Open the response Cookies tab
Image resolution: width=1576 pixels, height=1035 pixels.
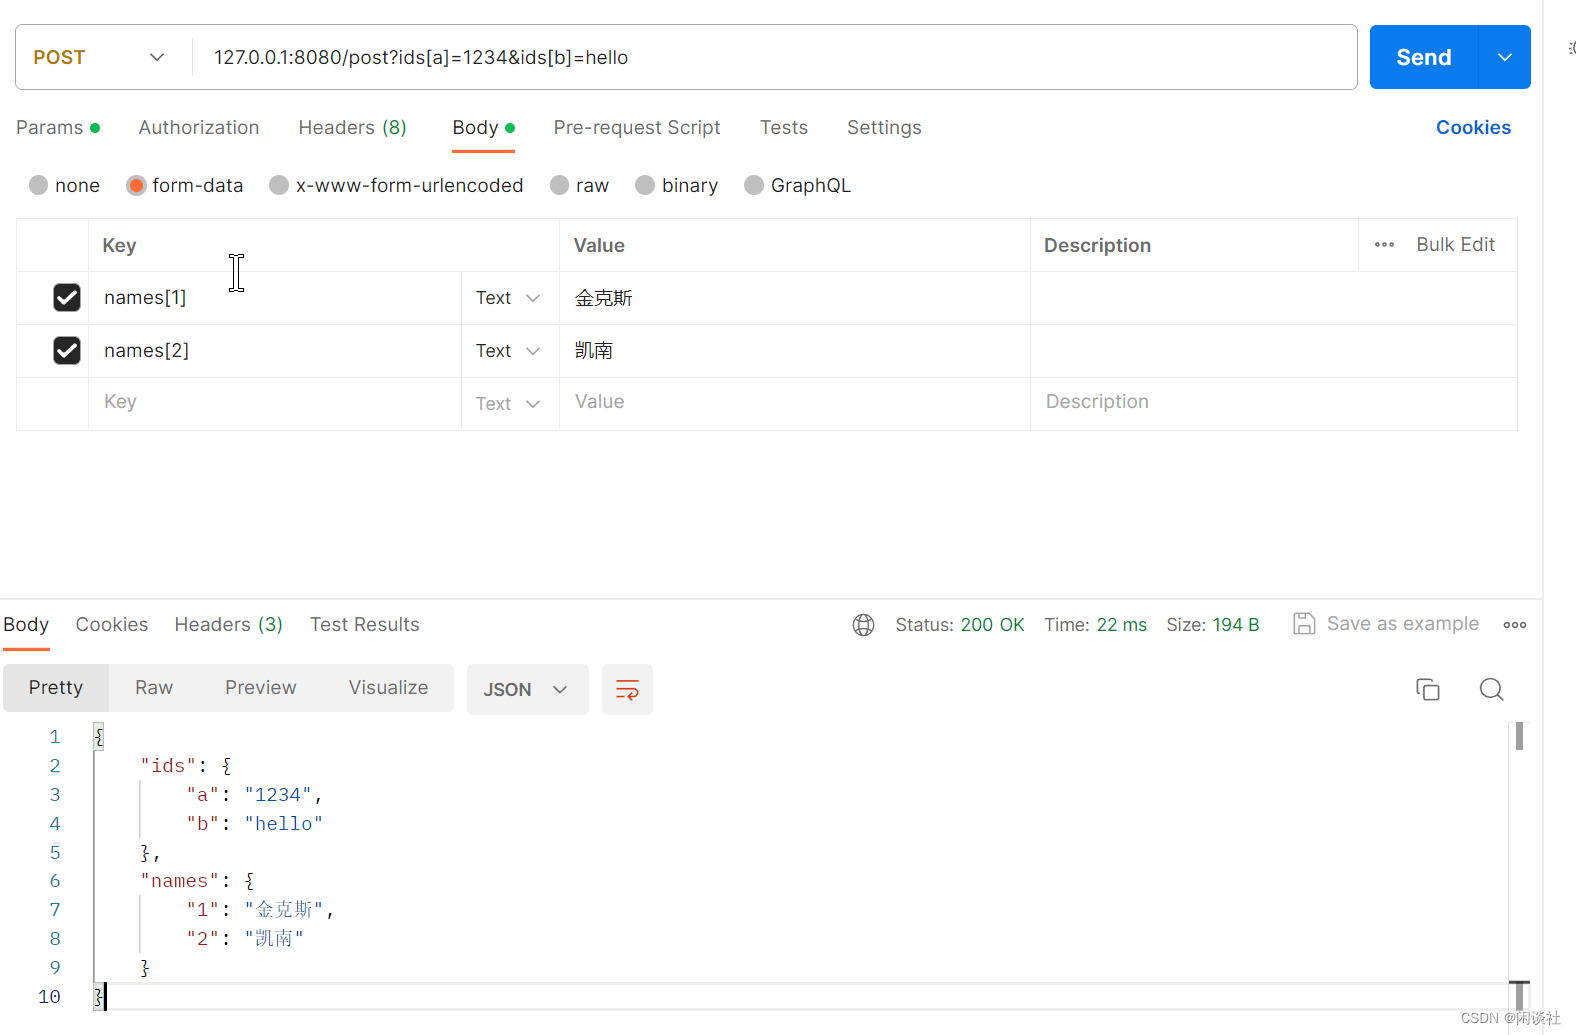point(112,625)
